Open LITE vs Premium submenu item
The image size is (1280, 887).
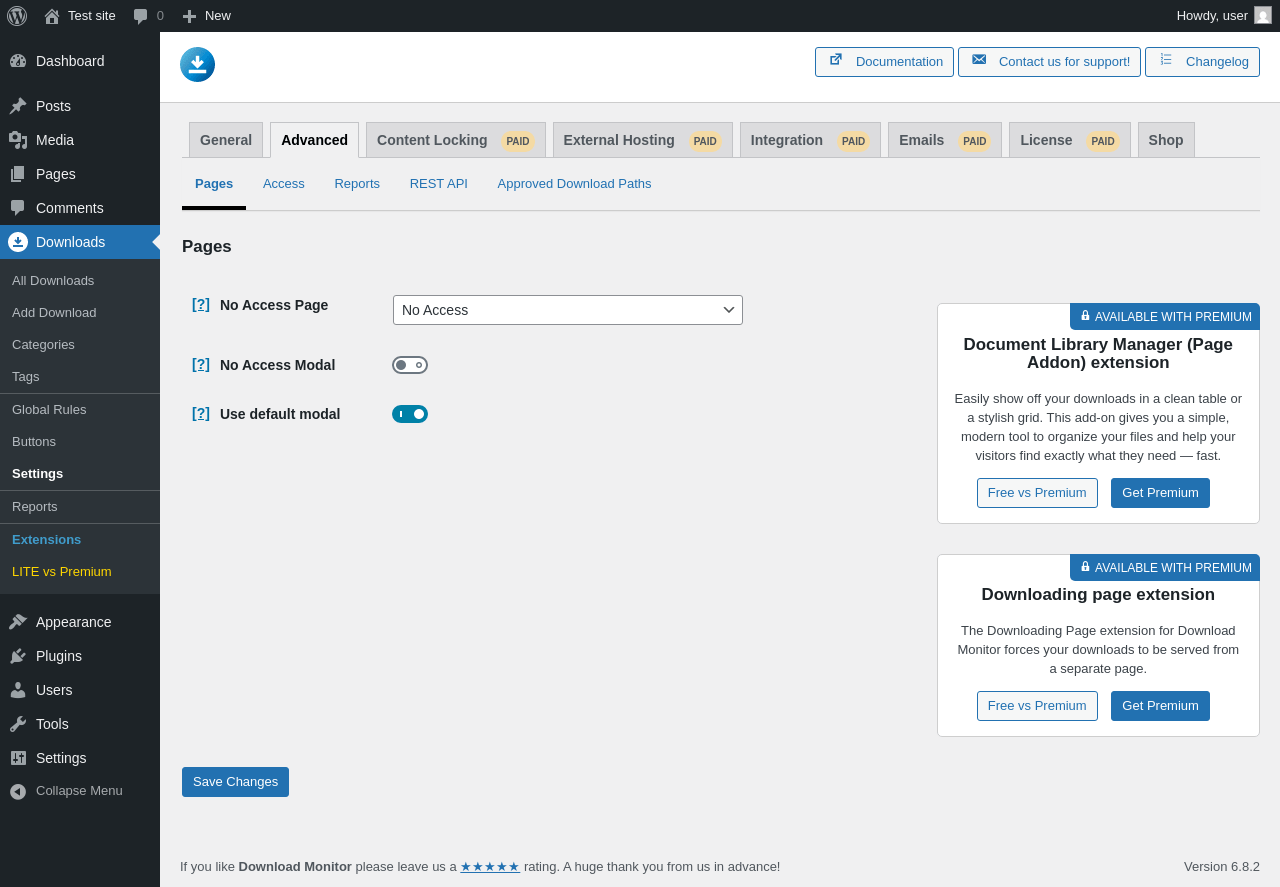[80, 572]
